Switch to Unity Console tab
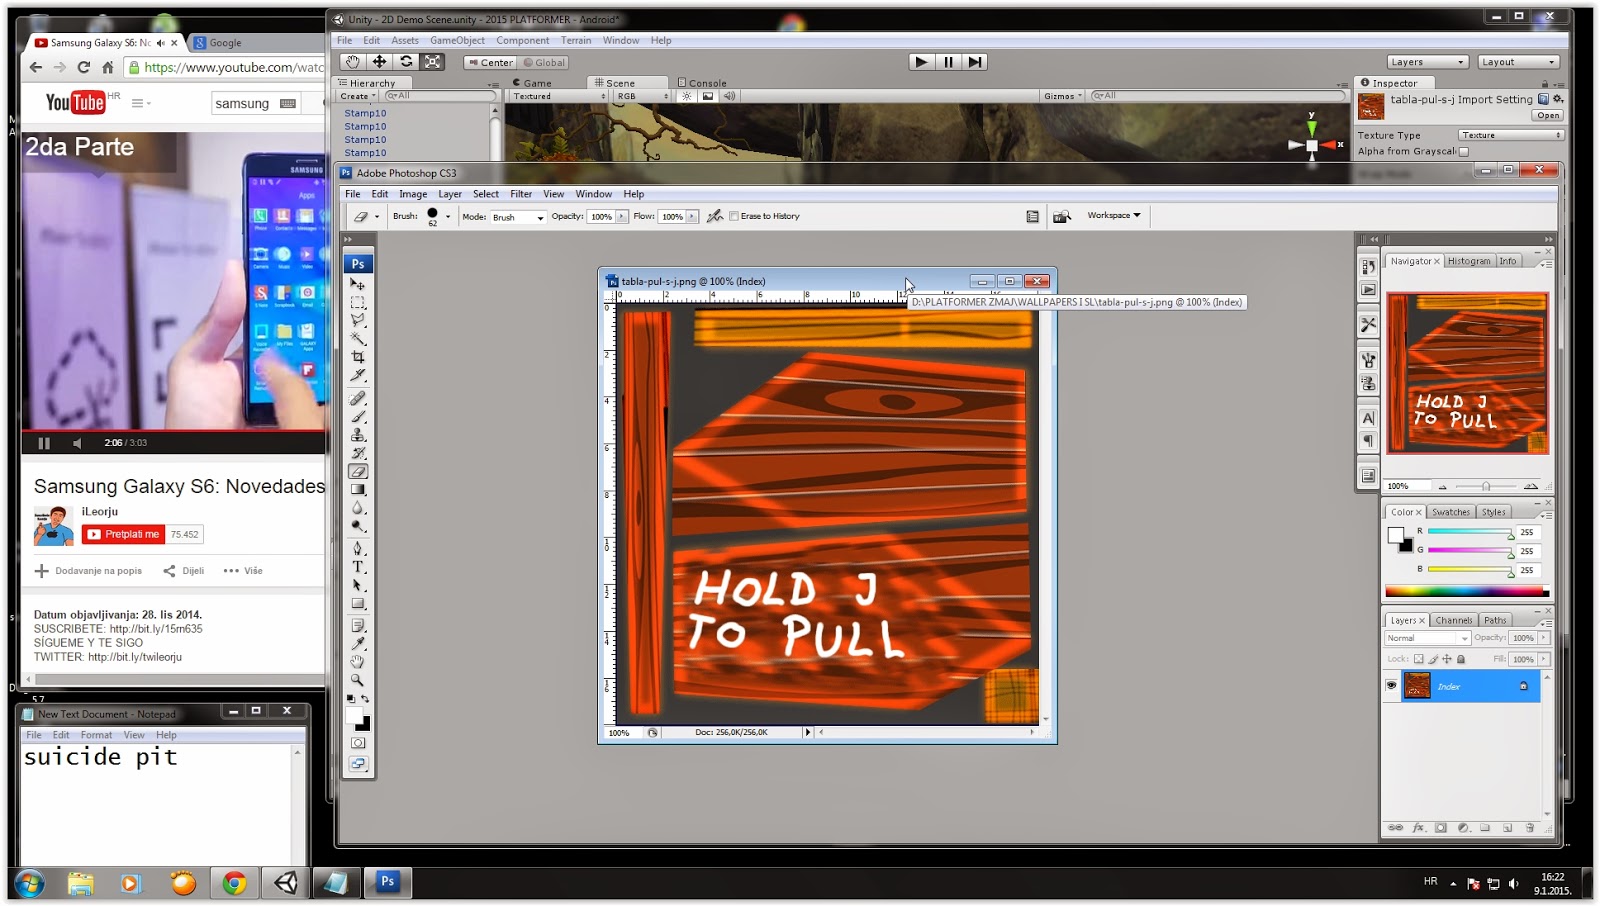Image resolution: width=1600 pixels, height=906 pixels. pos(702,83)
